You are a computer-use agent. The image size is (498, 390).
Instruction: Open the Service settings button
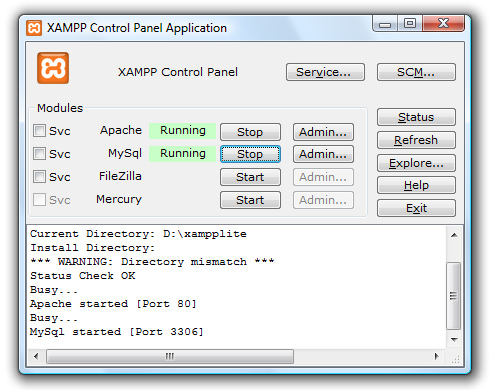pos(325,72)
